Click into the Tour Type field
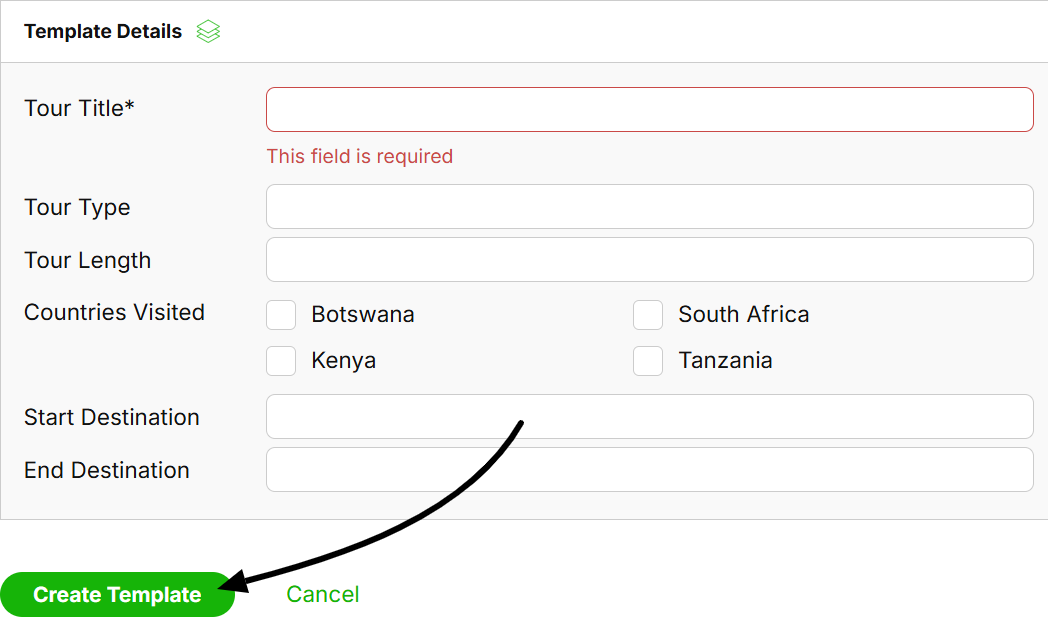 pos(649,206)
